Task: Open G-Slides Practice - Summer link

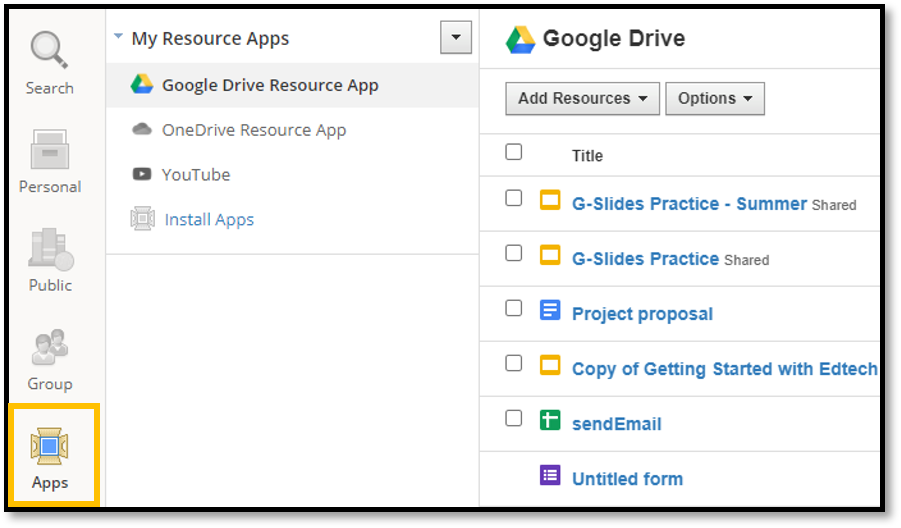Action: click(x=690, y=204)
